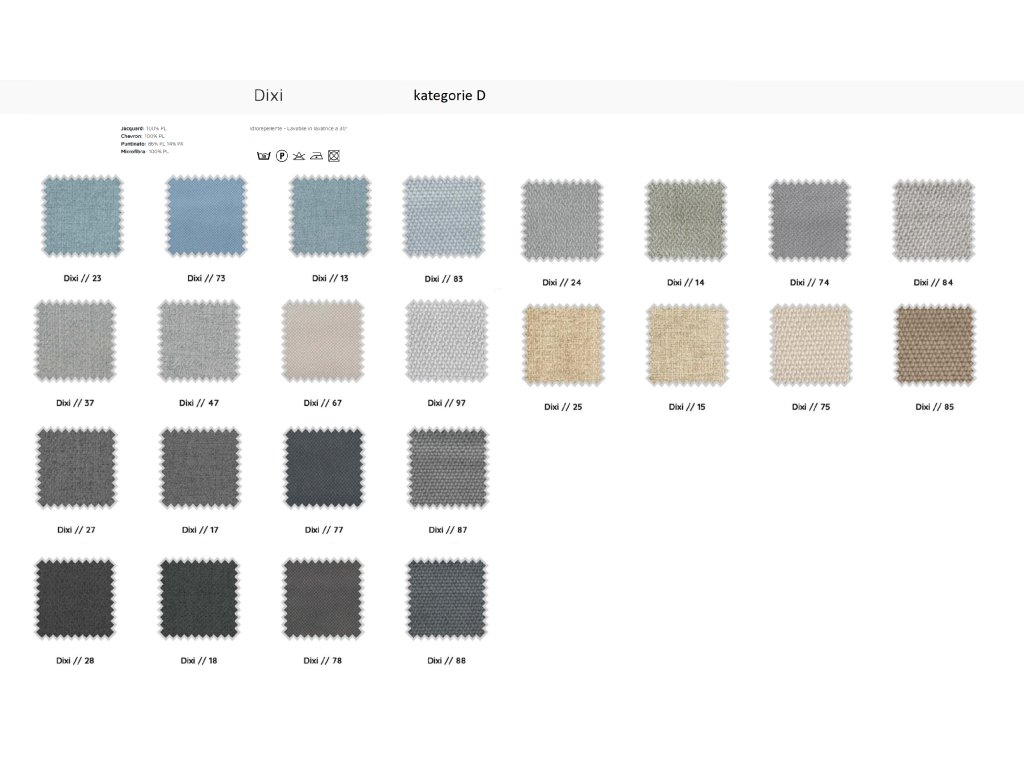Select the cream Dixi 67 fabric swatch

pyautogui.click(x=323, y=341)
